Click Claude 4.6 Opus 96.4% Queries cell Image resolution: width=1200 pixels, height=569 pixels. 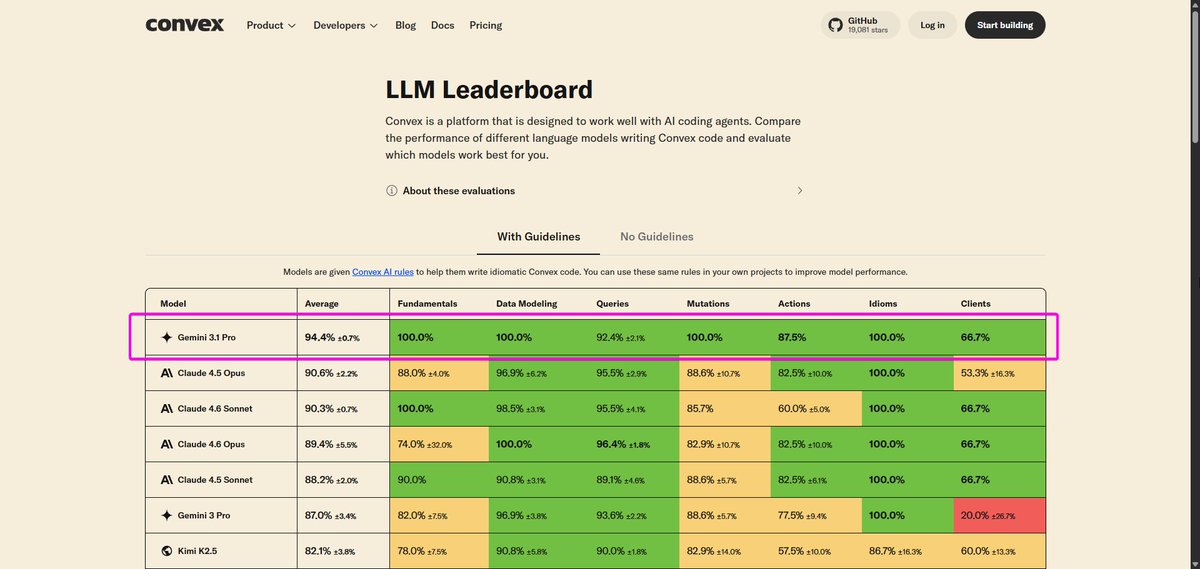coord(633,444)
